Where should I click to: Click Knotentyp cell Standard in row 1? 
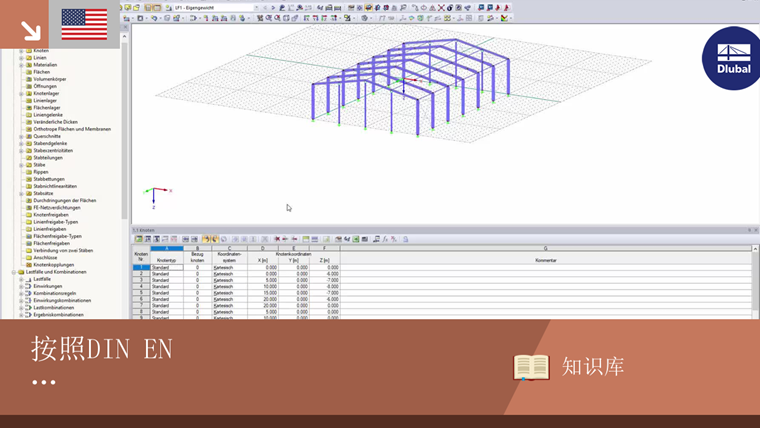pyautogui.click(x=167, y=267)
